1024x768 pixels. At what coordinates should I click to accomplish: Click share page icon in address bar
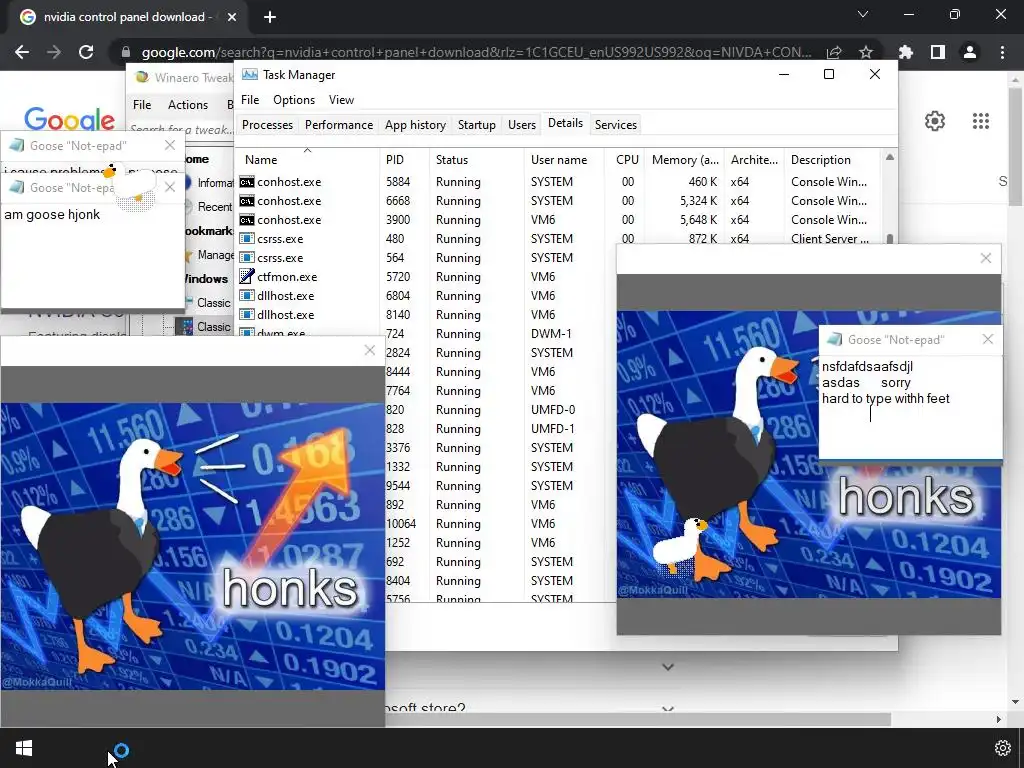point(834,52)
